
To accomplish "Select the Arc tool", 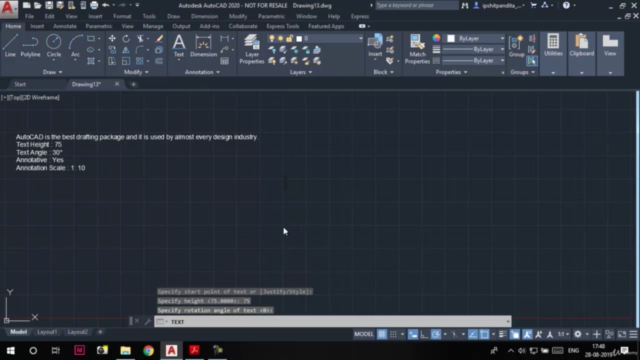I will 75,45.
